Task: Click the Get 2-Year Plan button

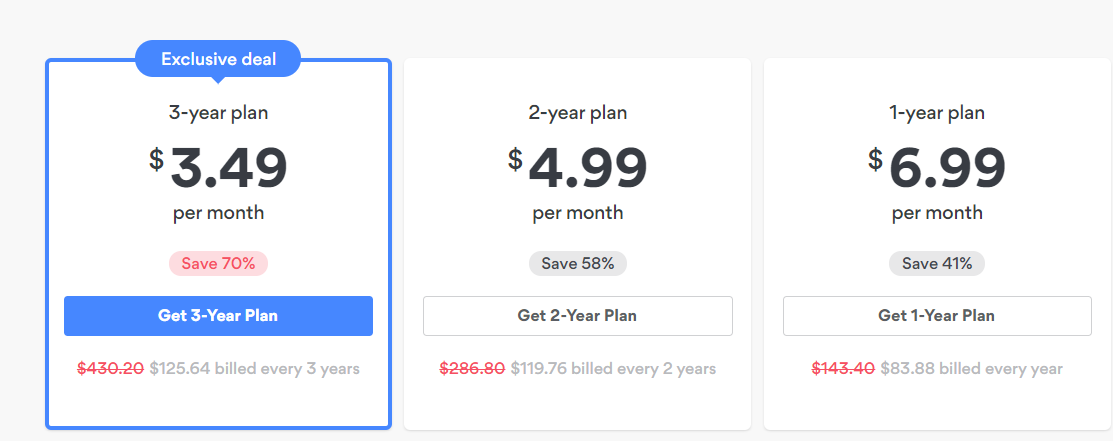Action: [x=578, y=316]
